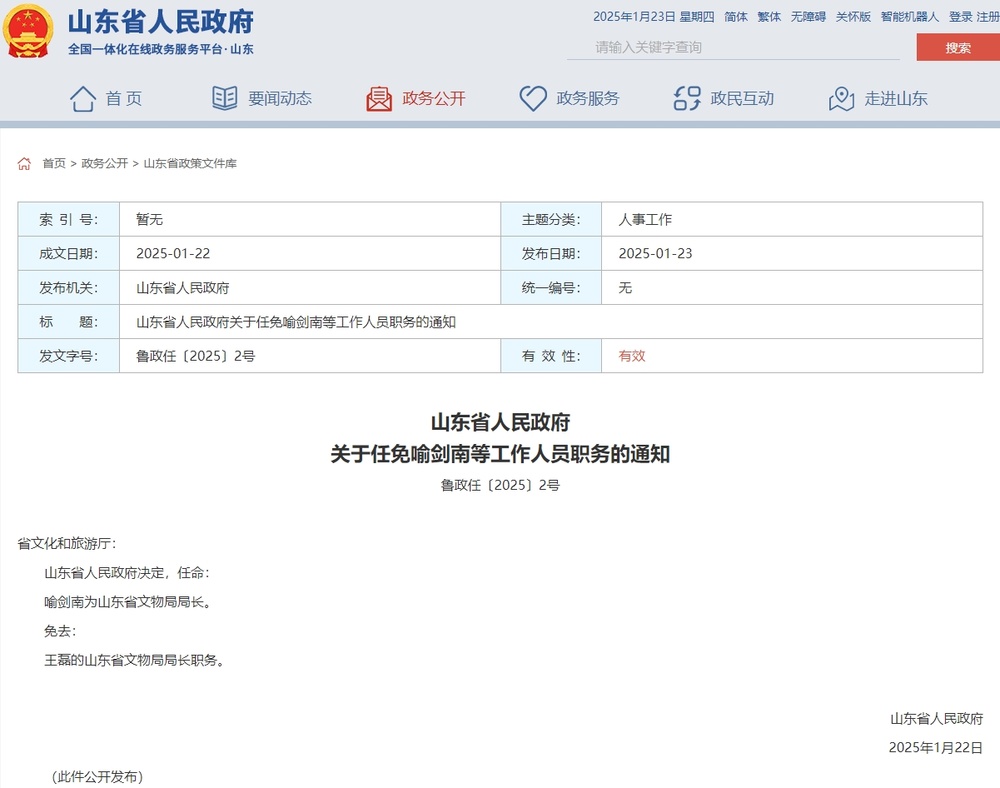Click the arrows icon beside 政民互动

pyautogui.click(x=687, y=98)
